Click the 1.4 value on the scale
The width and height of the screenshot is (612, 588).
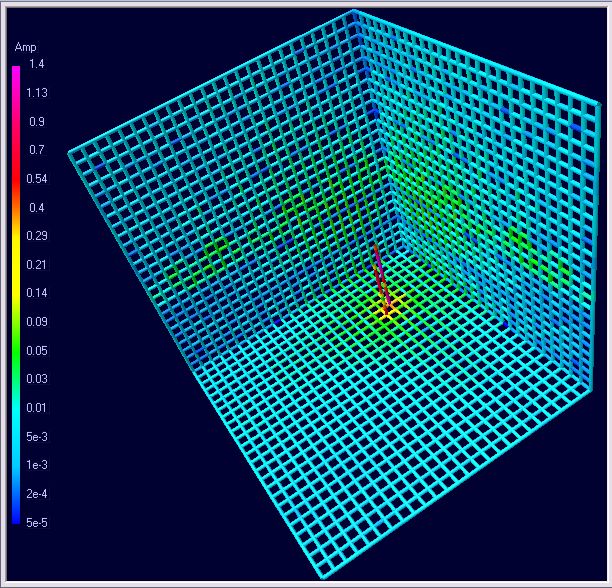pos(37,64)
